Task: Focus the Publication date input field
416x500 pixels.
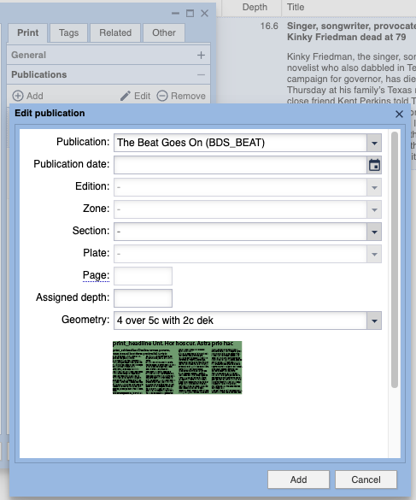Action: (240, 165)
